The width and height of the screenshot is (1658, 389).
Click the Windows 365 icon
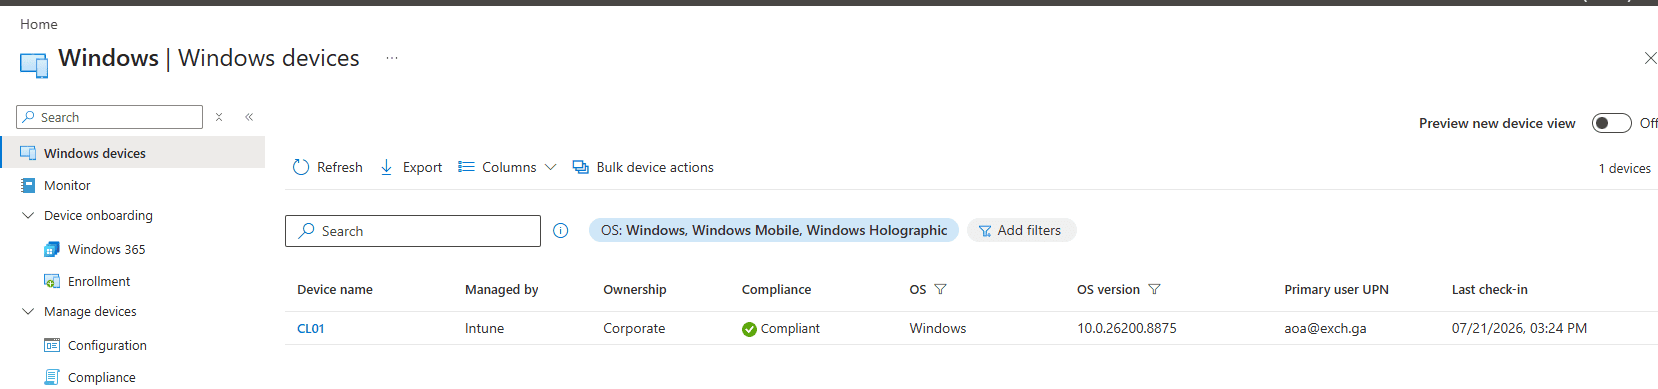52,249
